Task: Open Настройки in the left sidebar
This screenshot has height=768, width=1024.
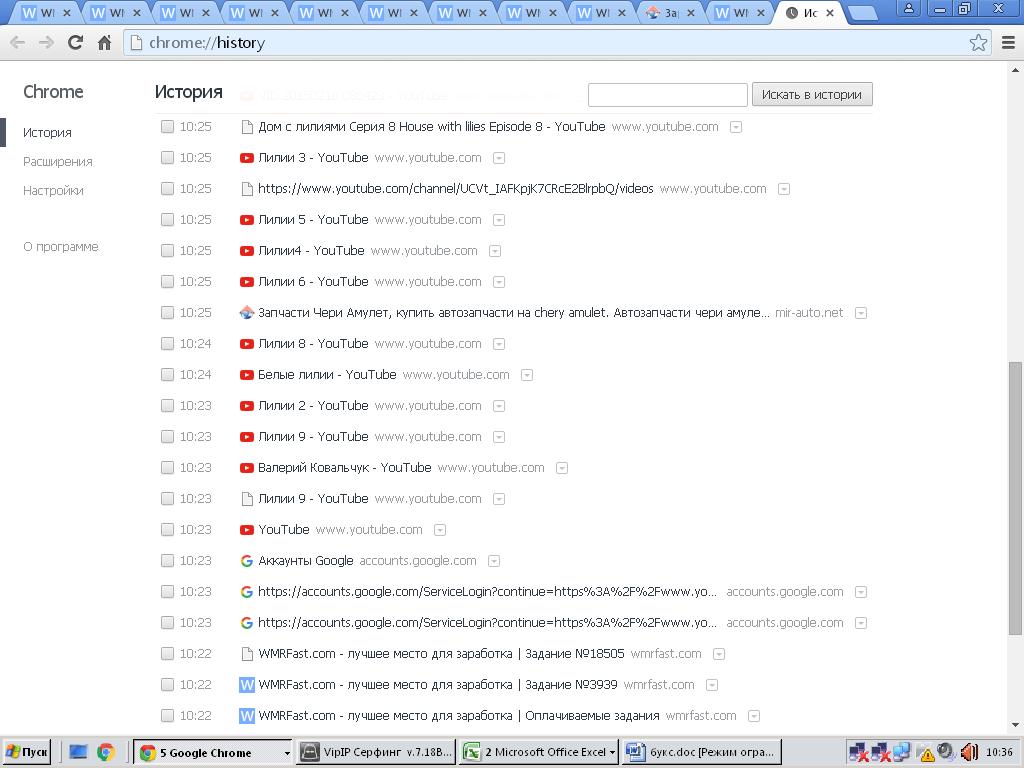Action: pyautogui.click(x=53, y=191)
